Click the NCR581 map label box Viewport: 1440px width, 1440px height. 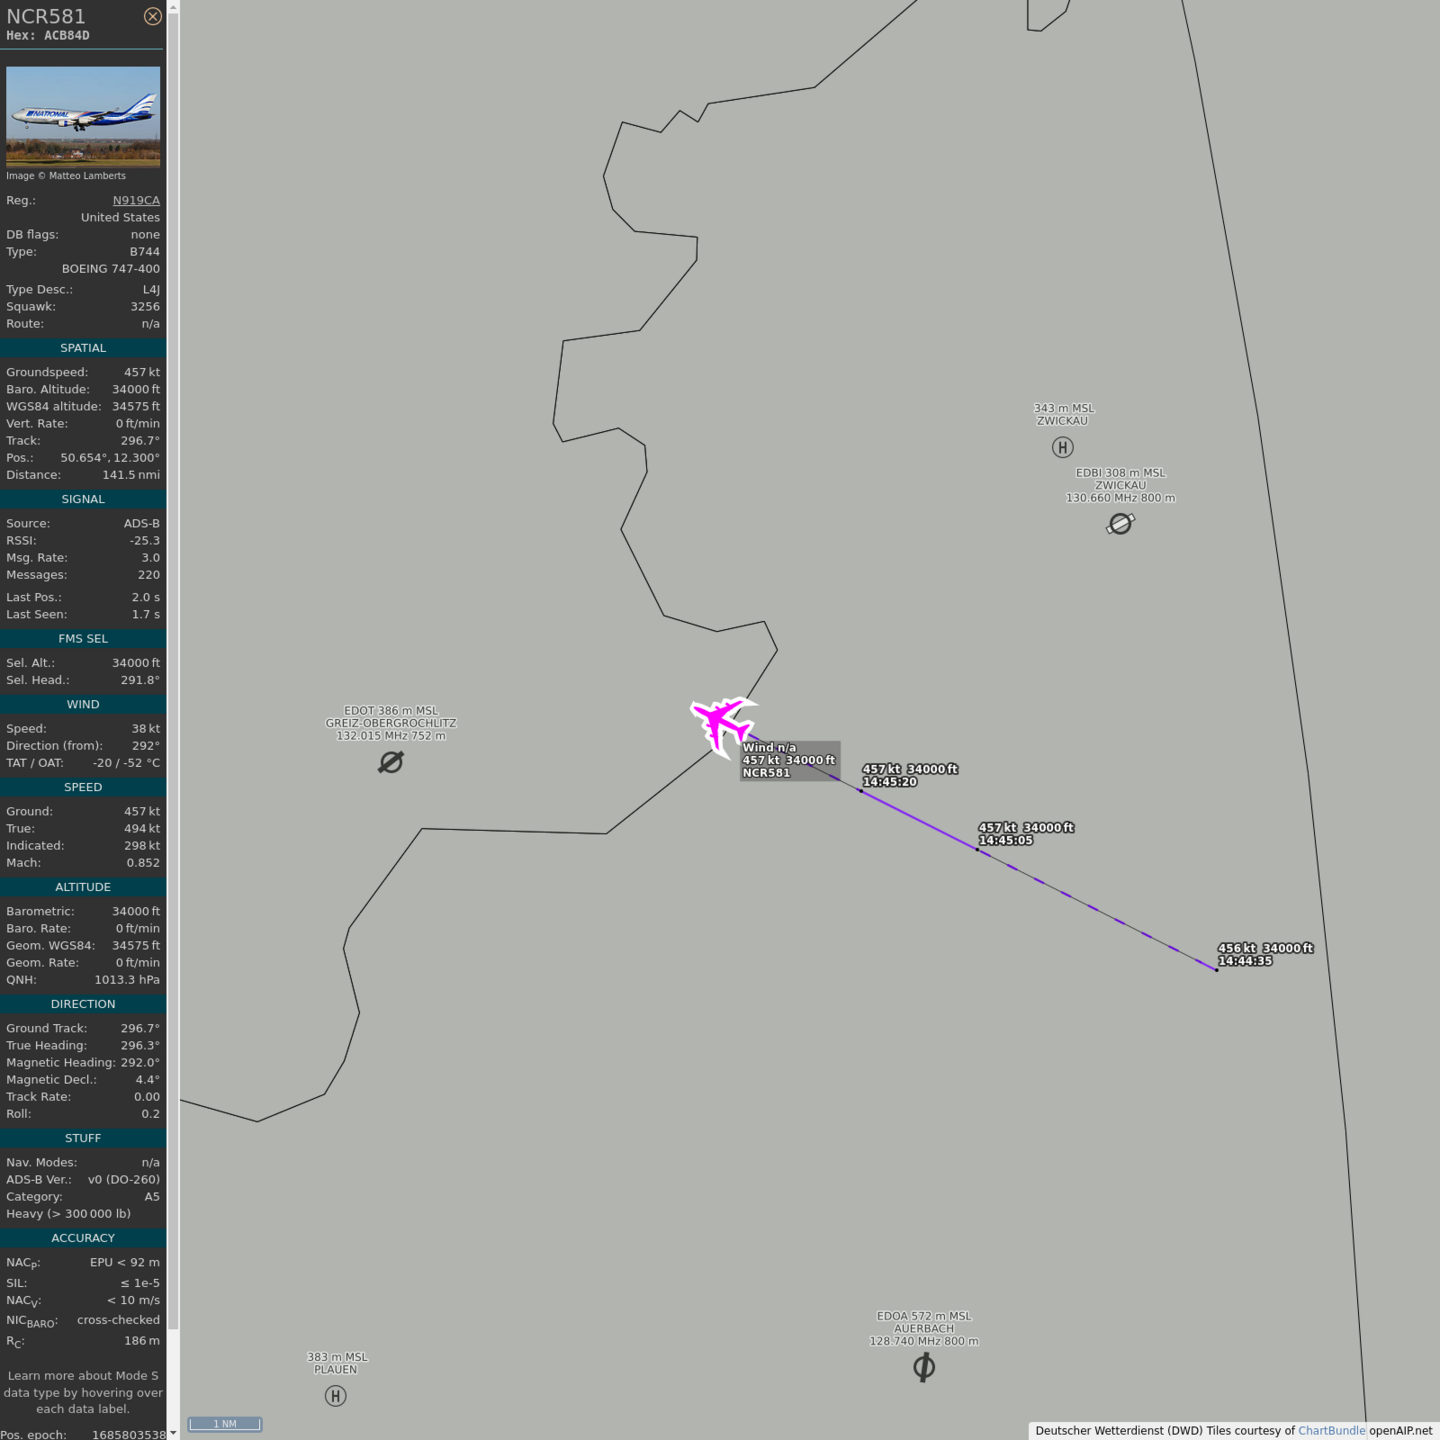tap(789, 761)
